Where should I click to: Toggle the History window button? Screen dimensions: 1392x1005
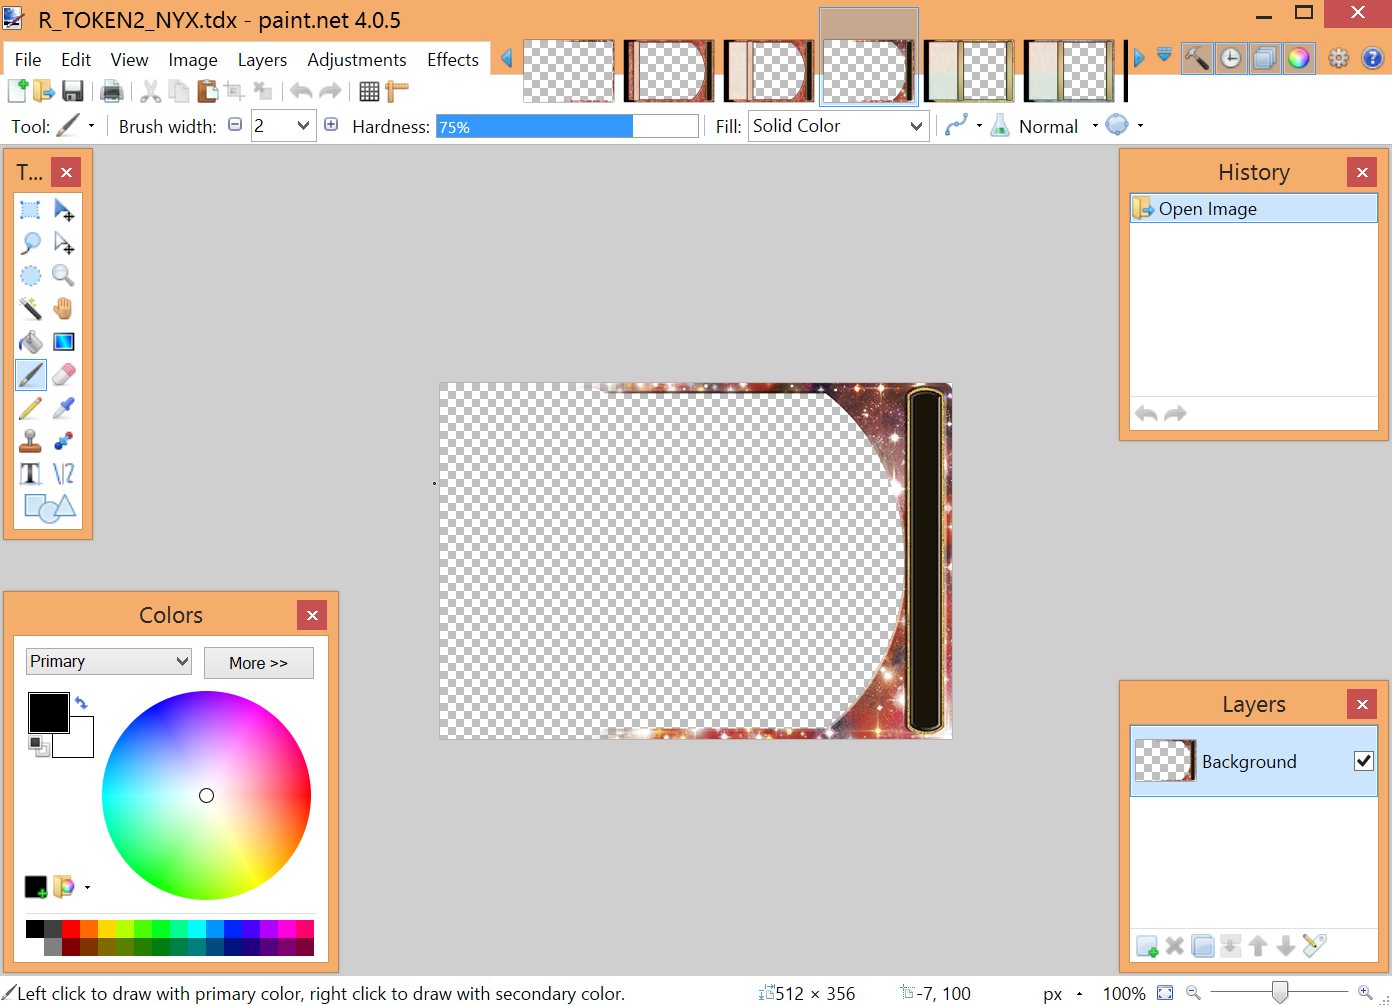[x=1231, y=58]
